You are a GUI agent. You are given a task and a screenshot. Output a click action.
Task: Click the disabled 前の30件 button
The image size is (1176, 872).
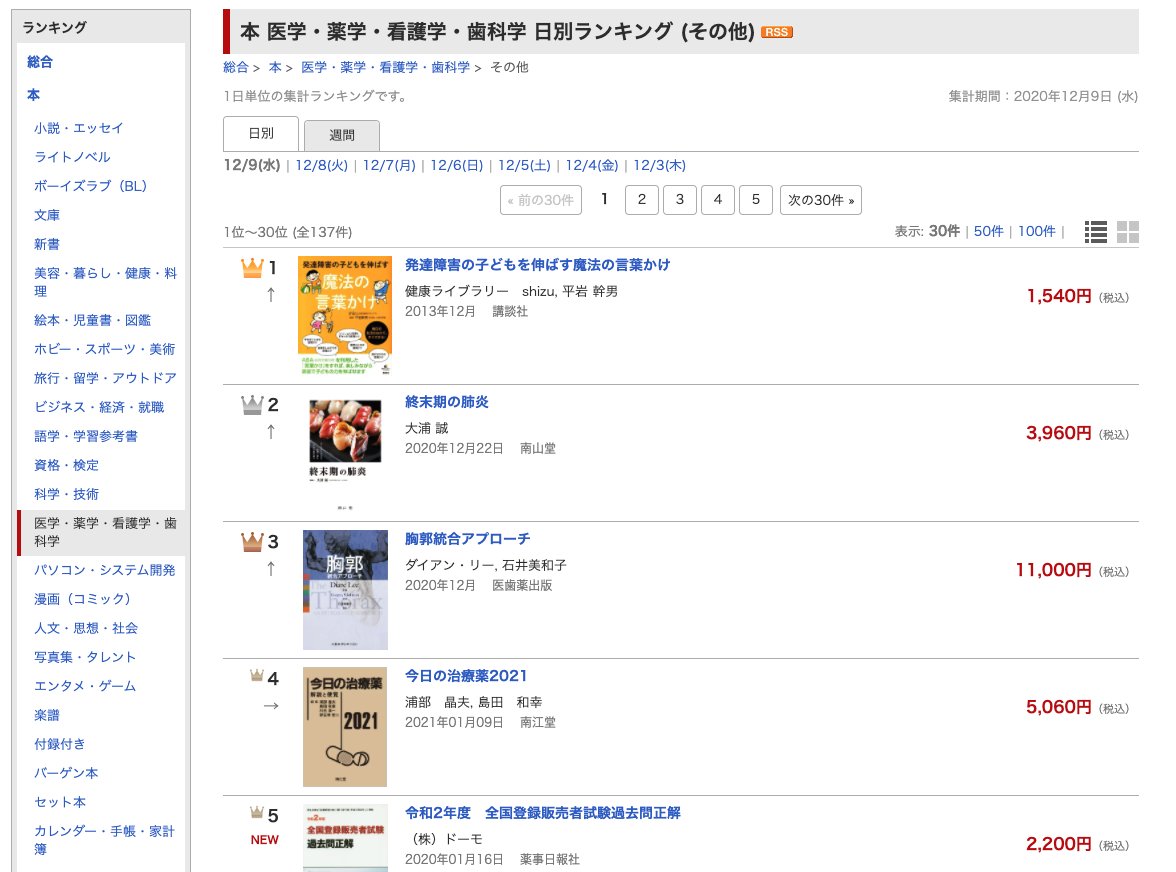tap(541, 199)
